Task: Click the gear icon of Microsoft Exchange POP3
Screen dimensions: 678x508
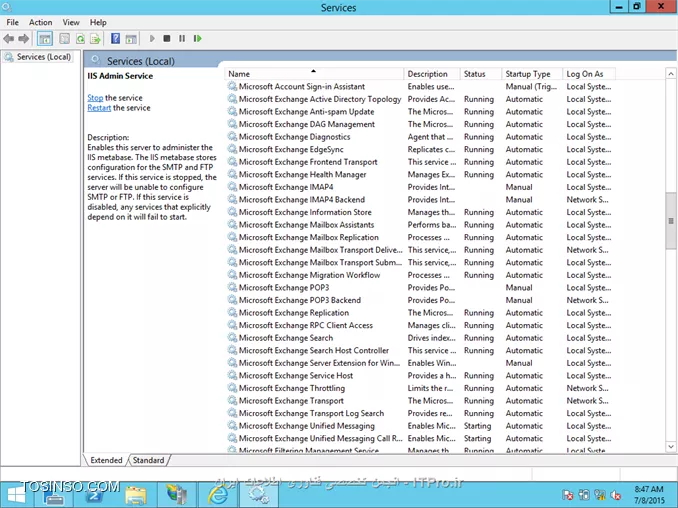Action: (232, 288)
